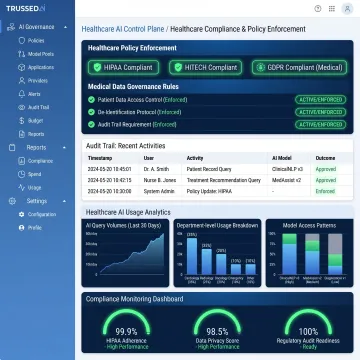This screenshot has height=360, width=360.
Task: Open the help question mark icon
Action: (x=318, y=9)
